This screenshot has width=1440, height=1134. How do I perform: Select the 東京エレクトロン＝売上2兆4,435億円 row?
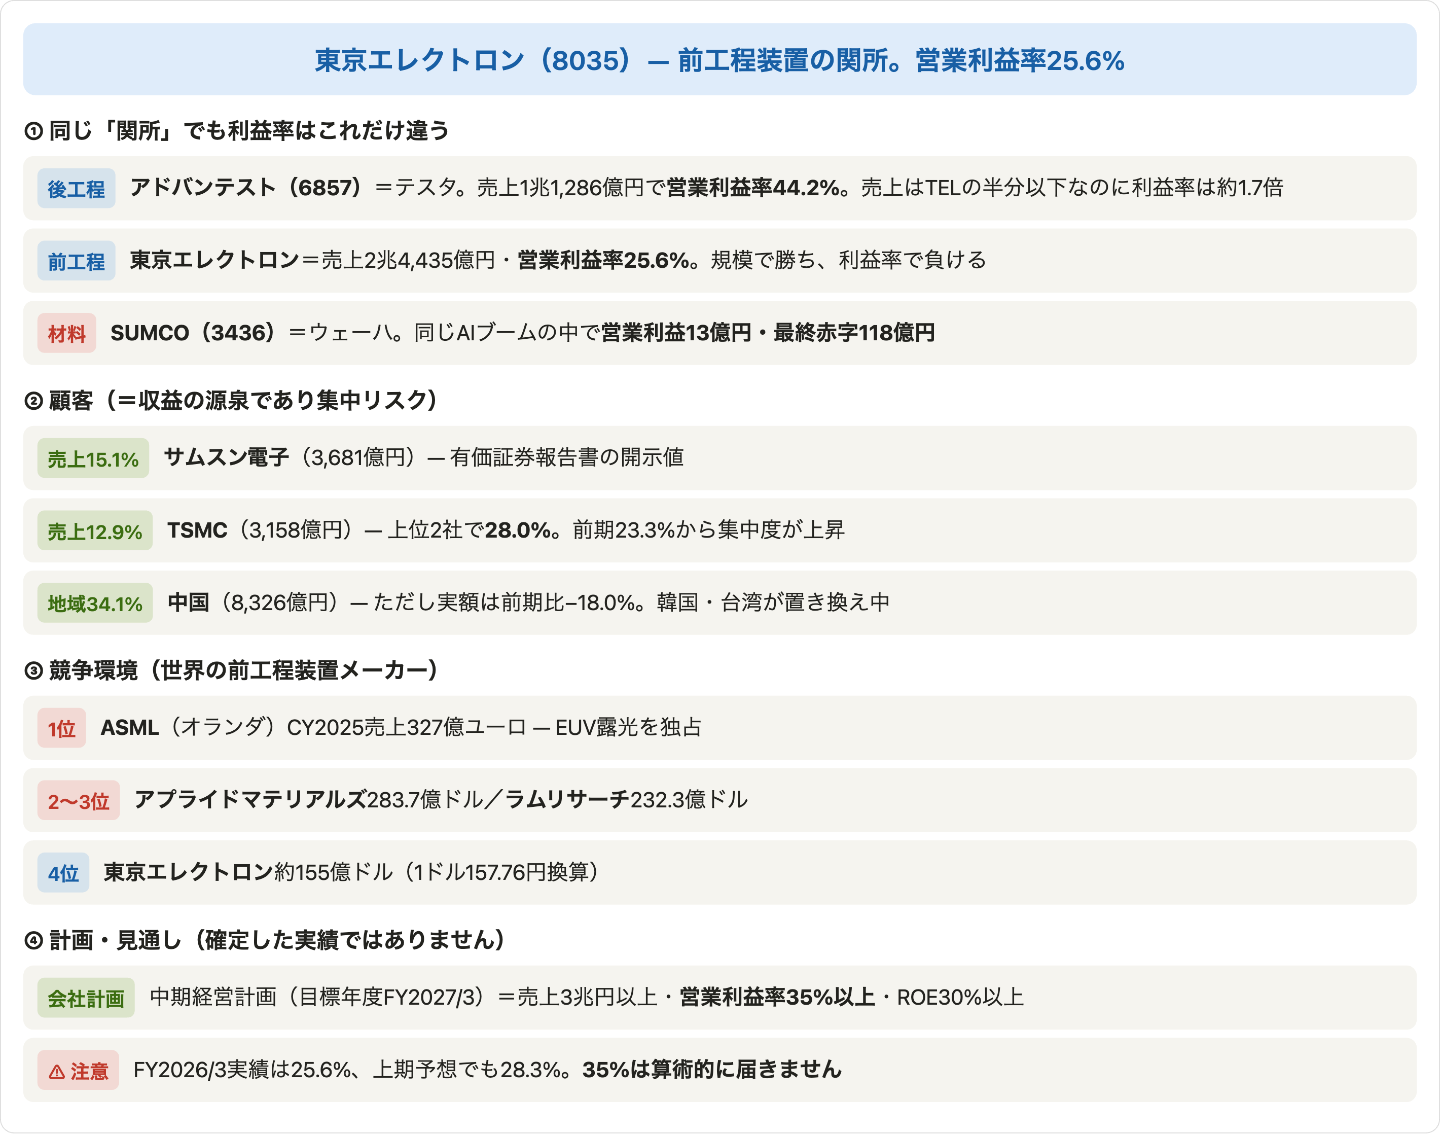[x=720, y=261]
